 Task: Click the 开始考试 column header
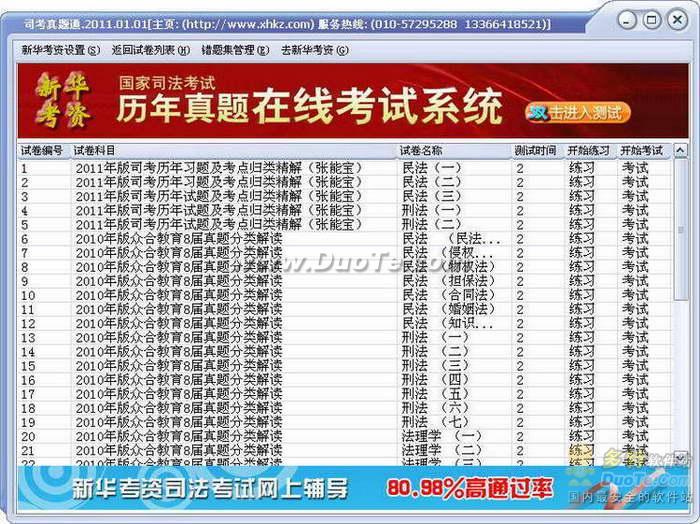[643, 151]
